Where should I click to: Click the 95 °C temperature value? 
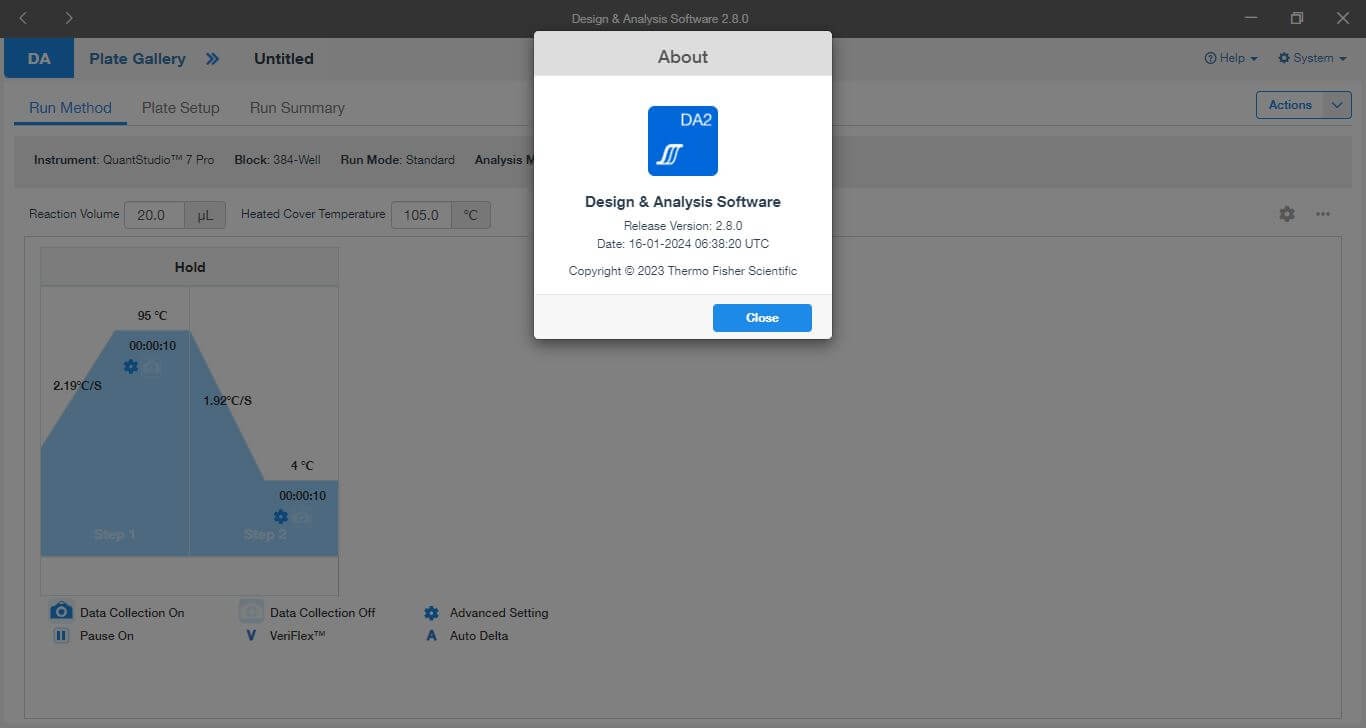click(x=152, y=316)
